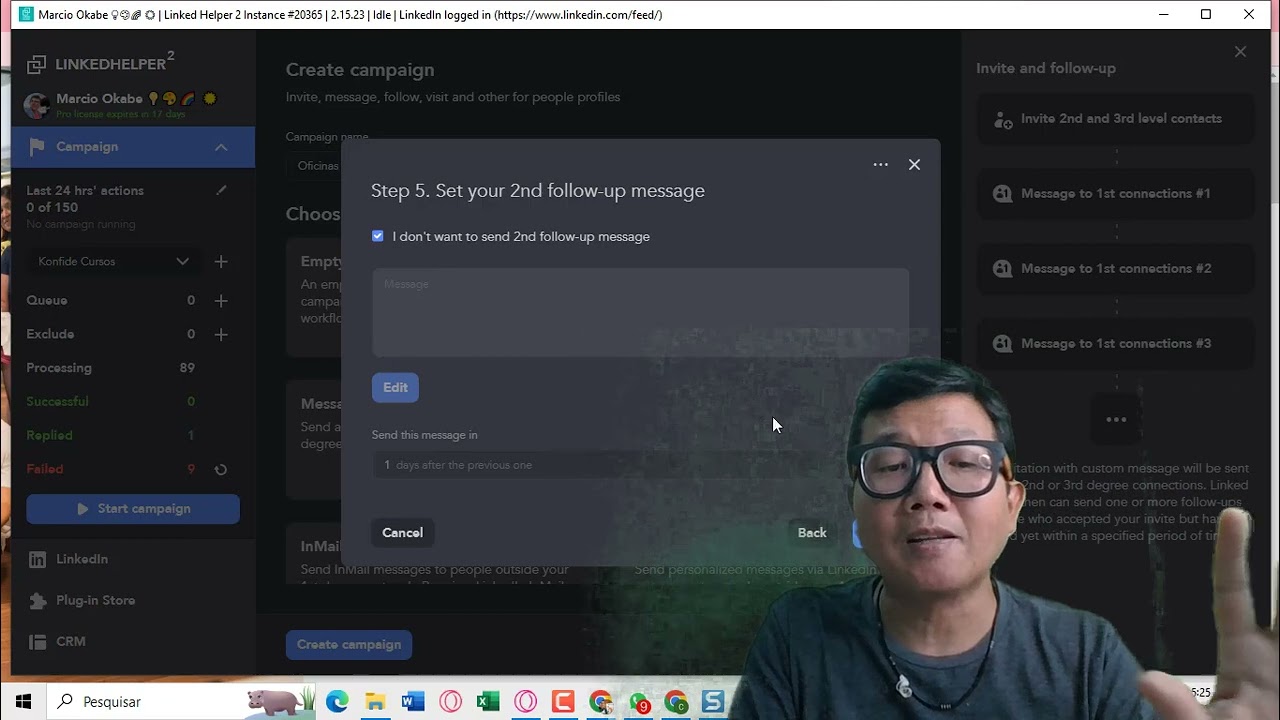Open Snagit from the taskbar
Viewport: 1280px width, 720px height.
point(713,702)
